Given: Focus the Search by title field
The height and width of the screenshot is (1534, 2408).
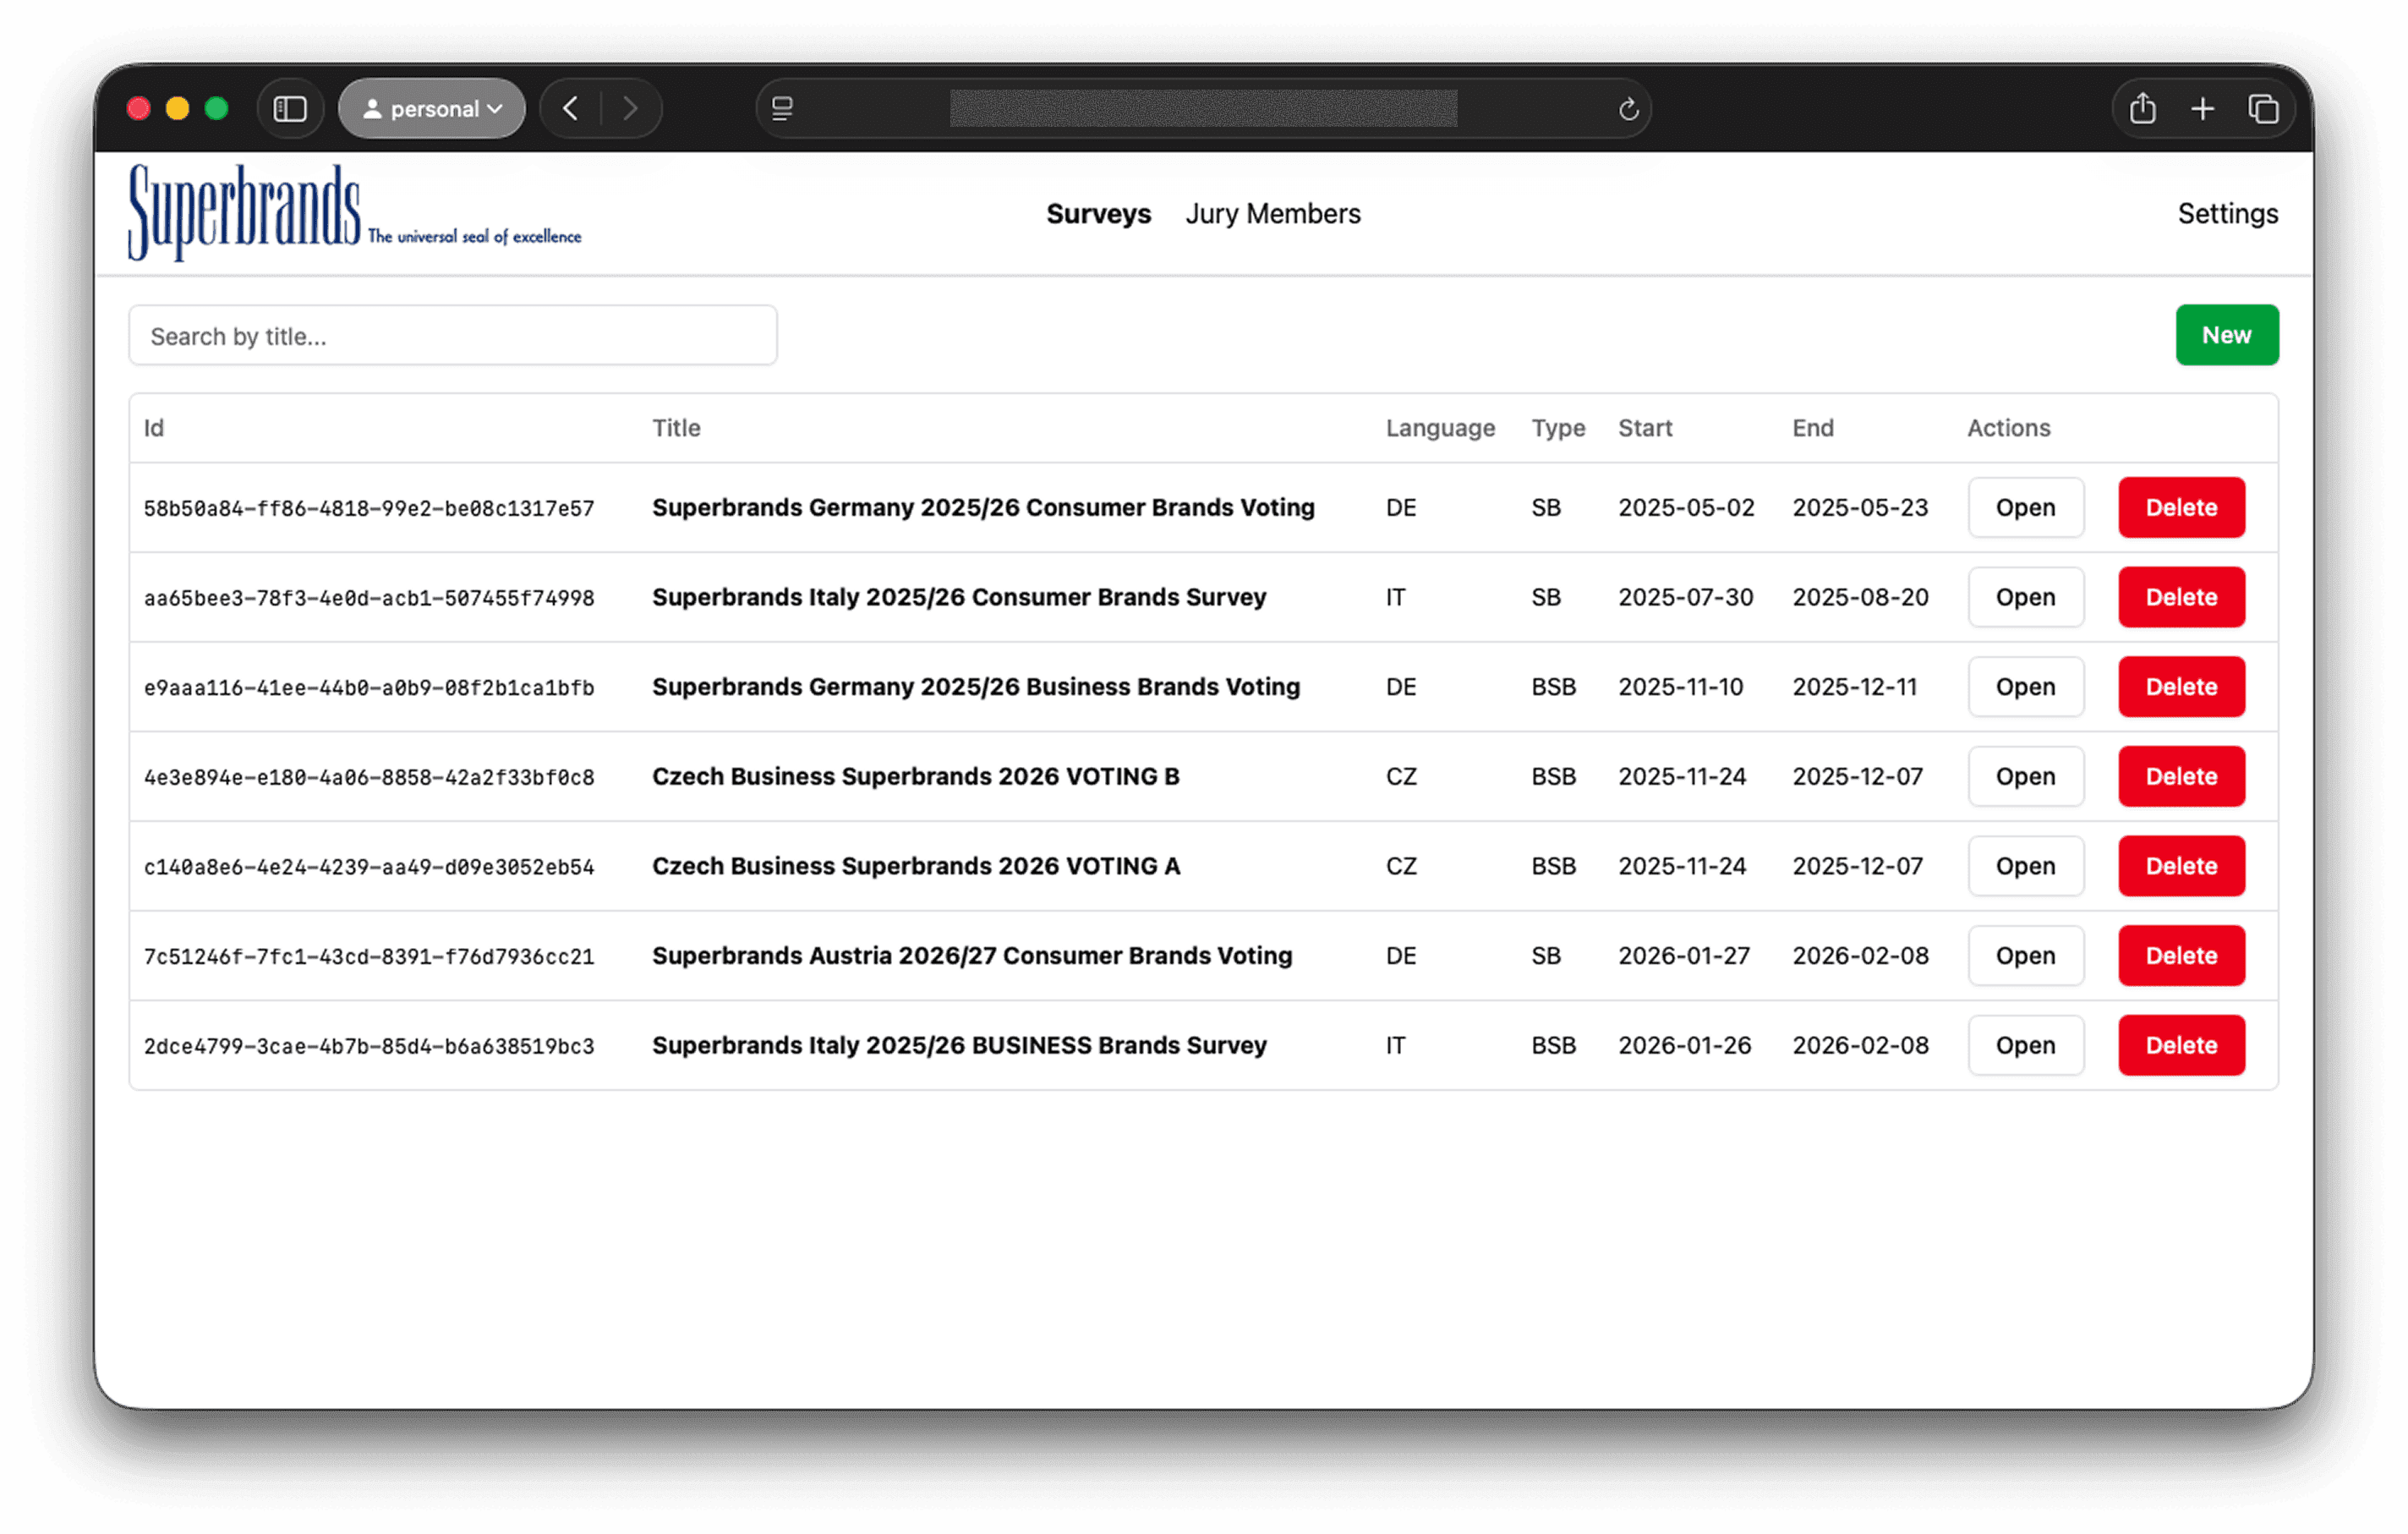Looking at the screenshot, I should pos(452,336).
